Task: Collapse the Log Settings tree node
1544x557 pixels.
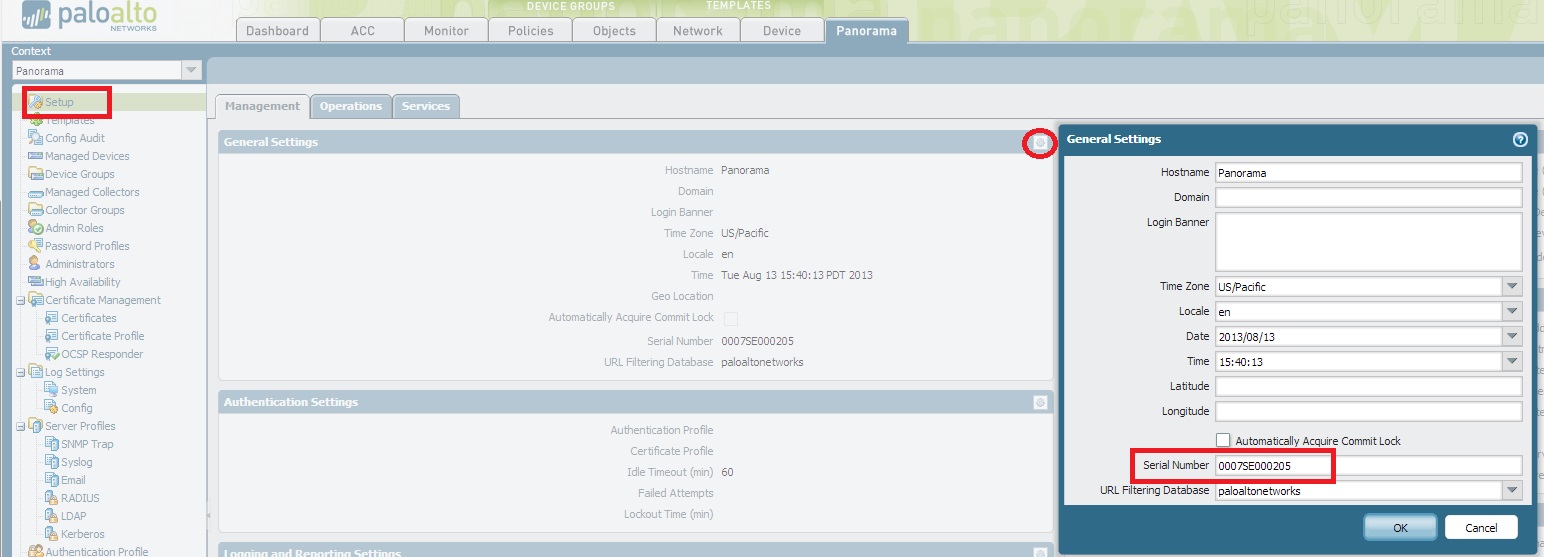Action: [x=21, y=372]
